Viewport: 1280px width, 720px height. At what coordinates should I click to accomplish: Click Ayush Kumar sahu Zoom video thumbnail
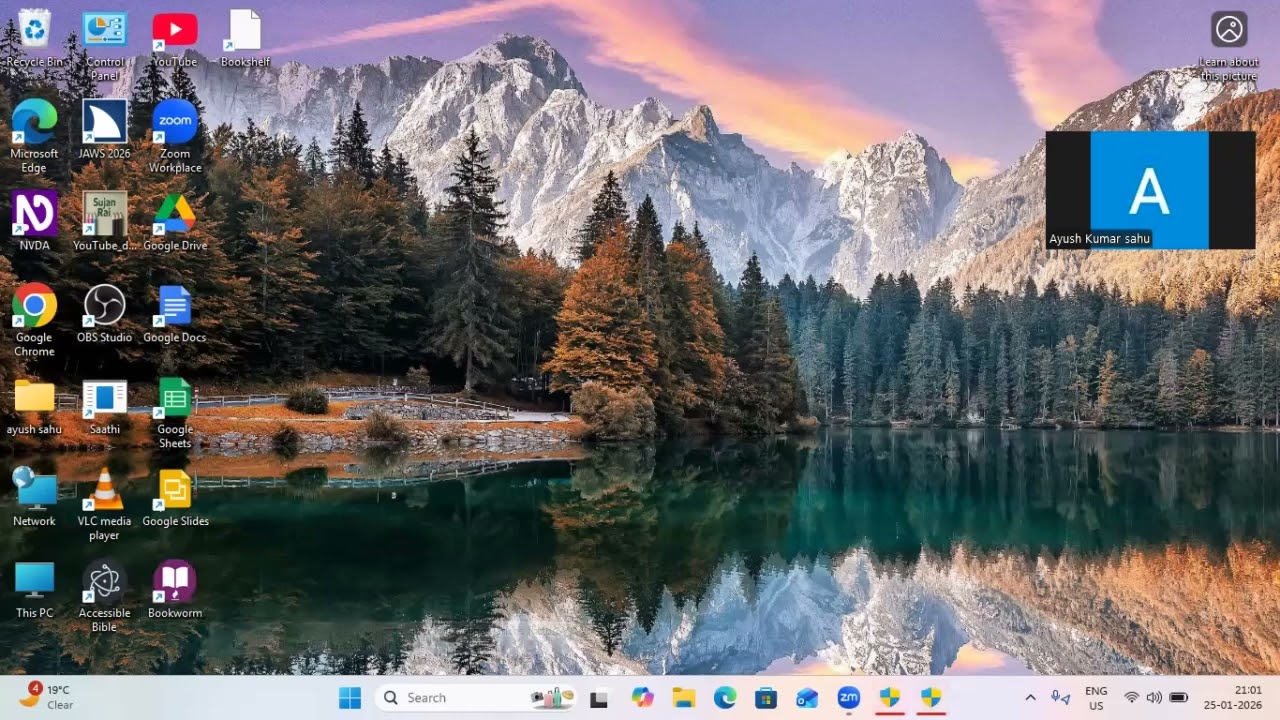click(1150, 190)
